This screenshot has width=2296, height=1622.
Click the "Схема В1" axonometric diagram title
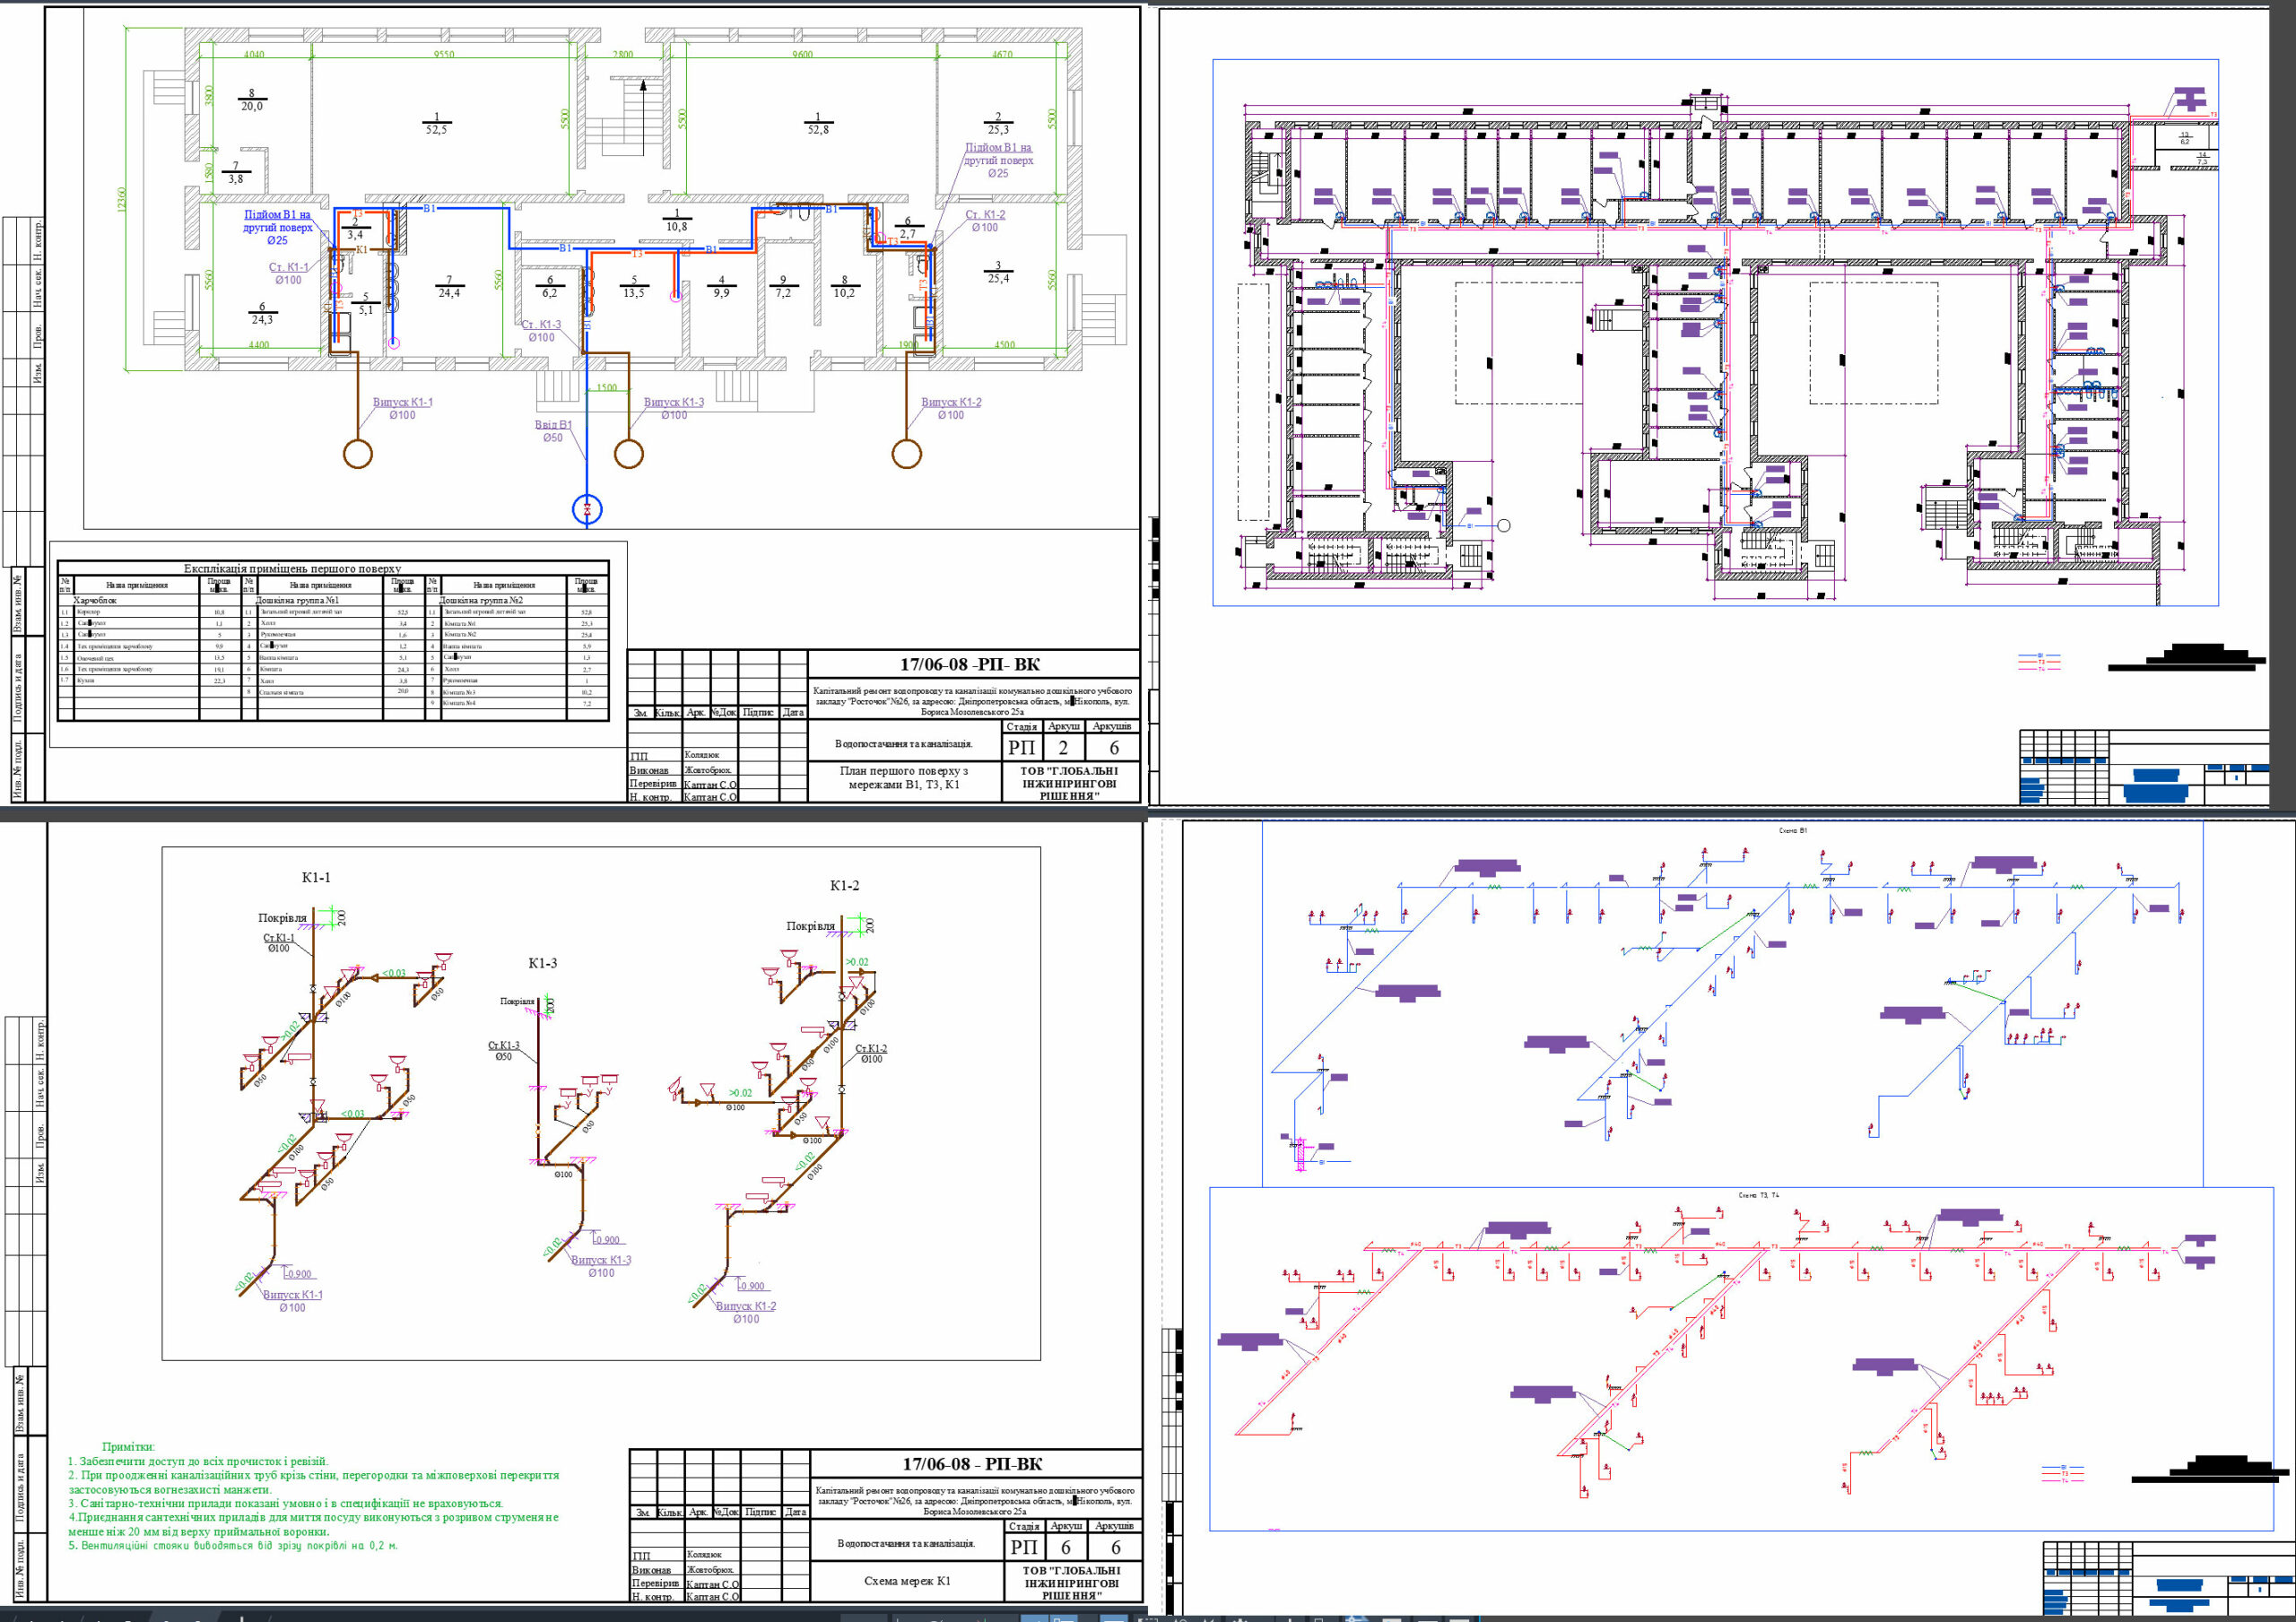coord(1793,830)
